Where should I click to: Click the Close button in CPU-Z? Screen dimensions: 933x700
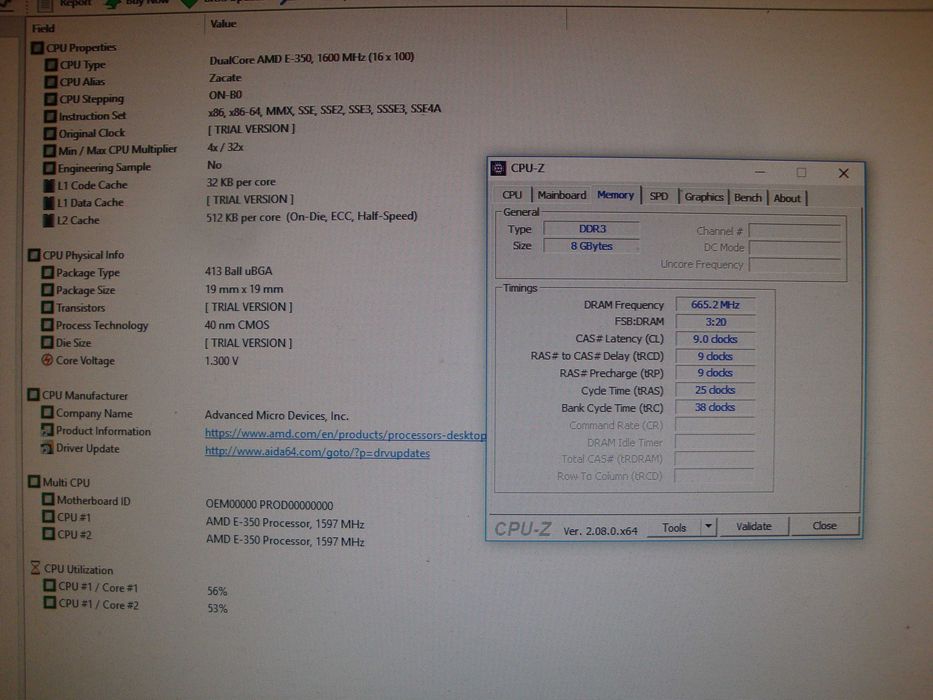point(825,526)
